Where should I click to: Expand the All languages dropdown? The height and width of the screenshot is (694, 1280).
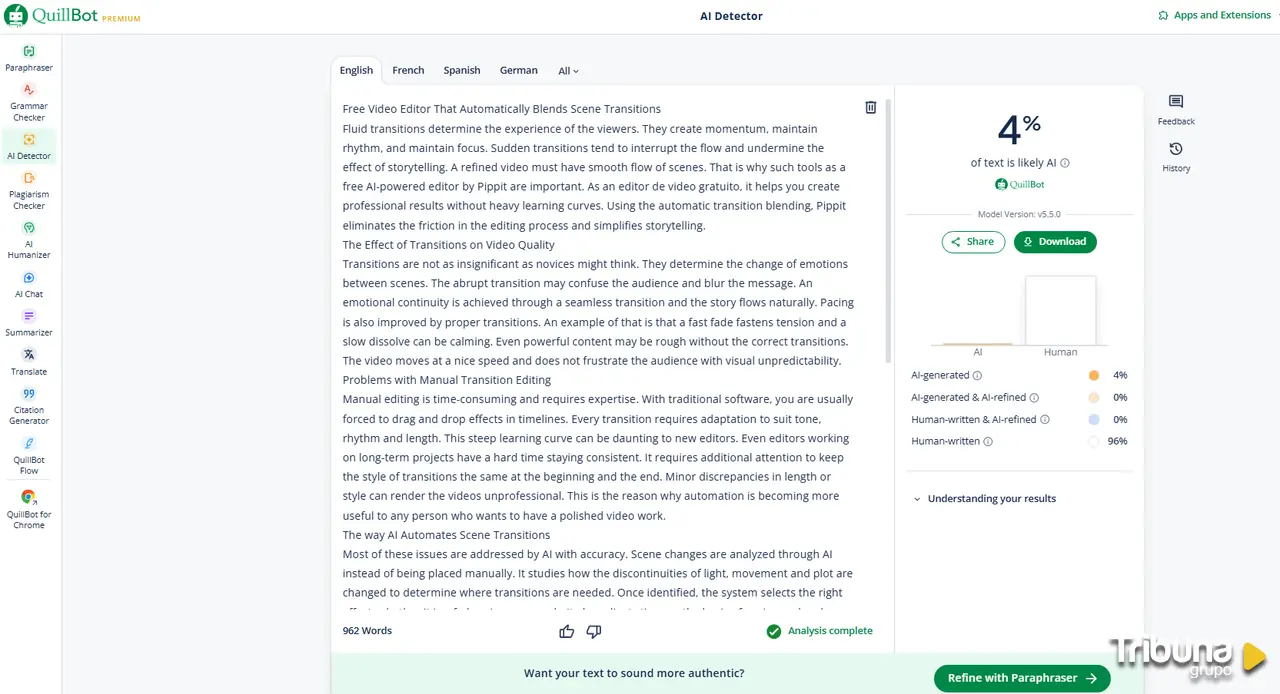(568, 71)
